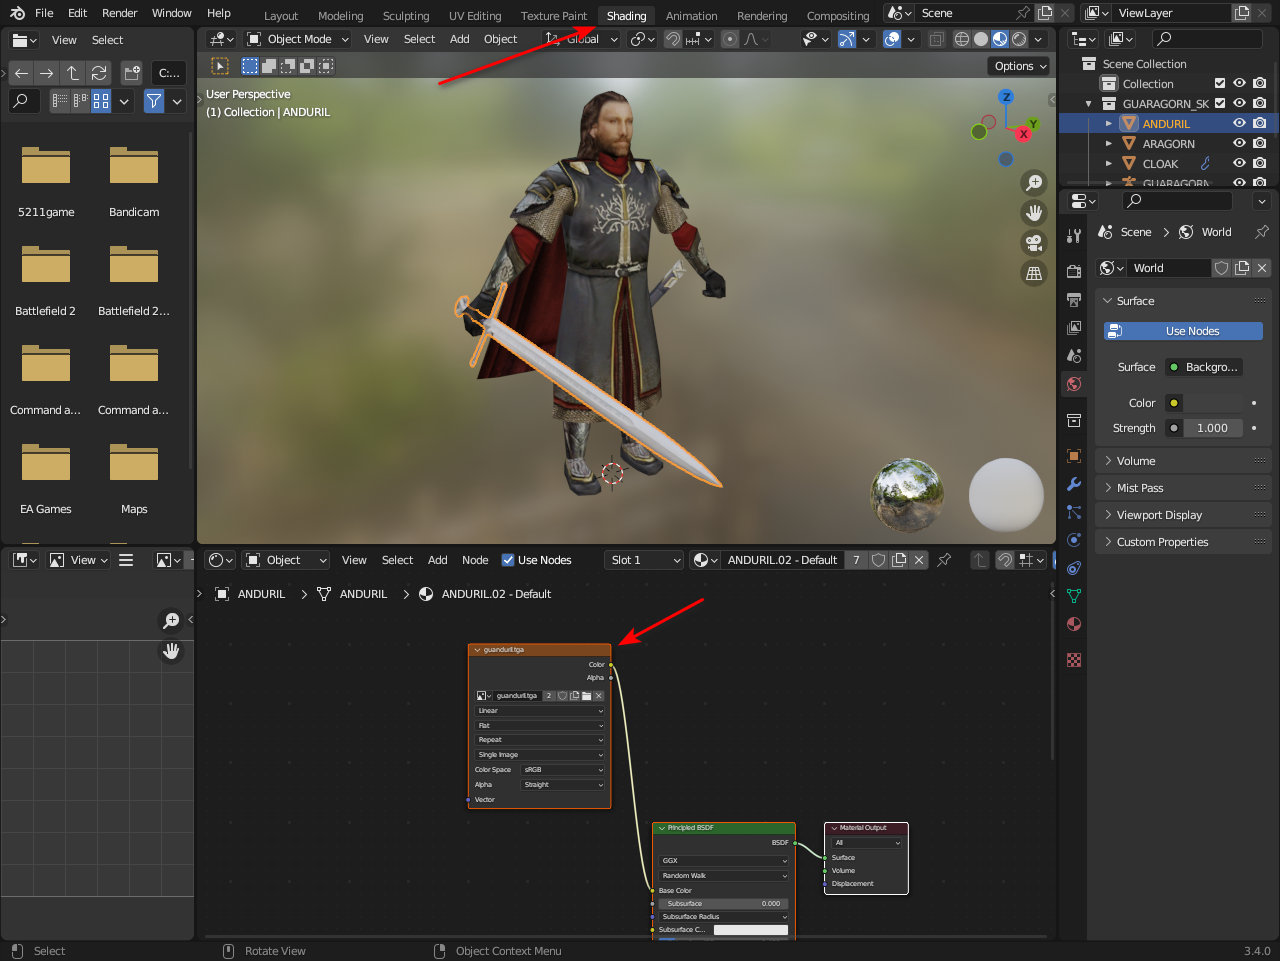1280x961 pixels.
Task: Open the Tool properties tab
Action: [x=1074, y=236]
